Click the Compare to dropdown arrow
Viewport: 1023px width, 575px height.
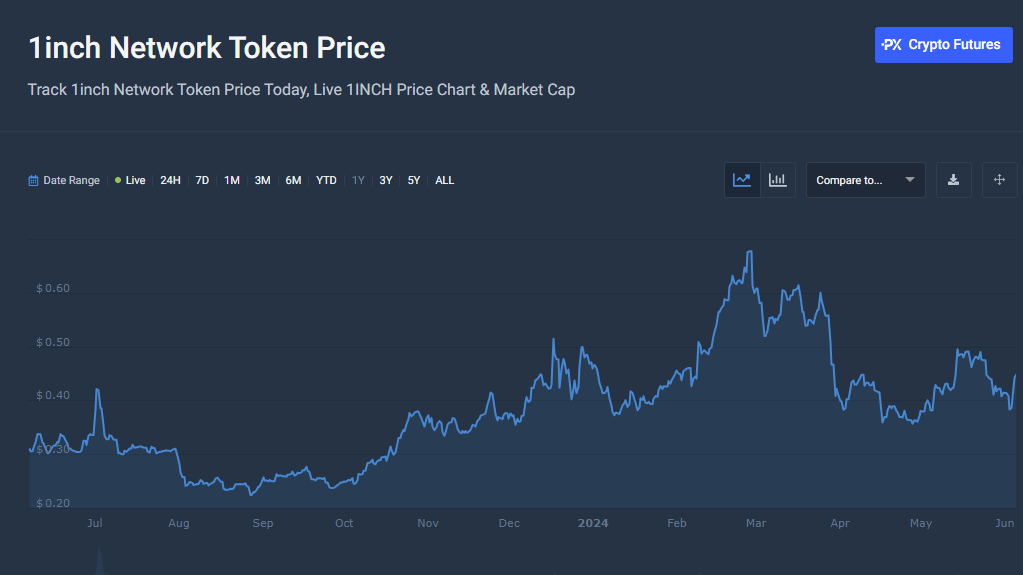click(910, 180)
